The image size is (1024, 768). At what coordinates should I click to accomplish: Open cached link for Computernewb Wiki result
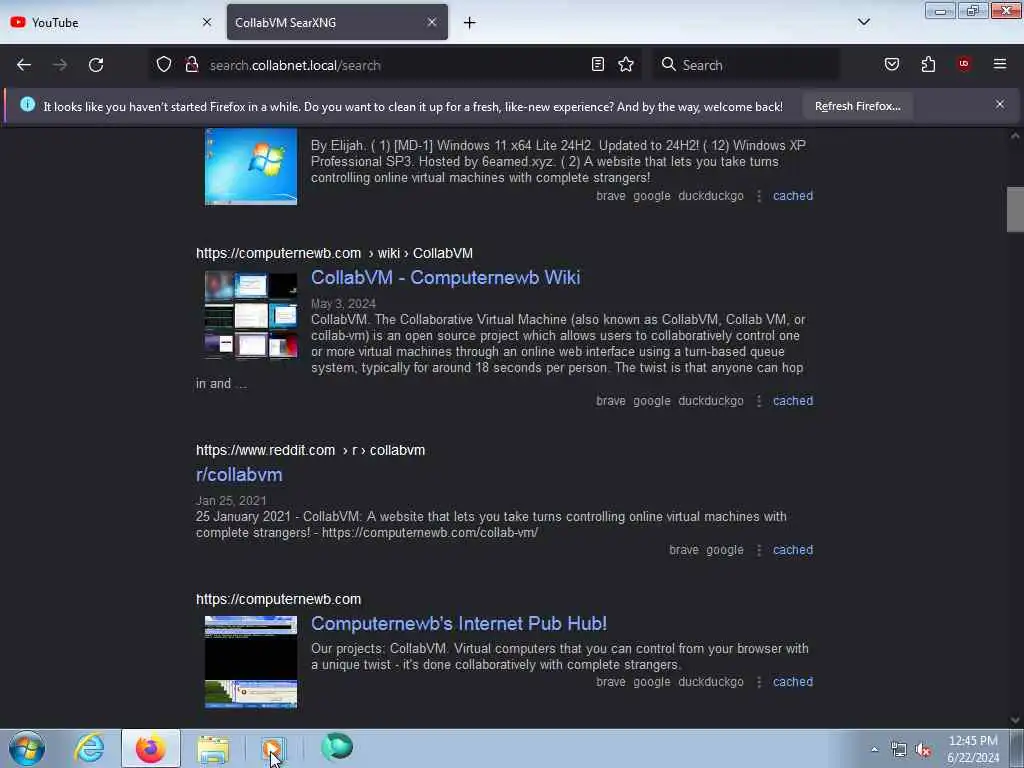click(x=793, y=401)
